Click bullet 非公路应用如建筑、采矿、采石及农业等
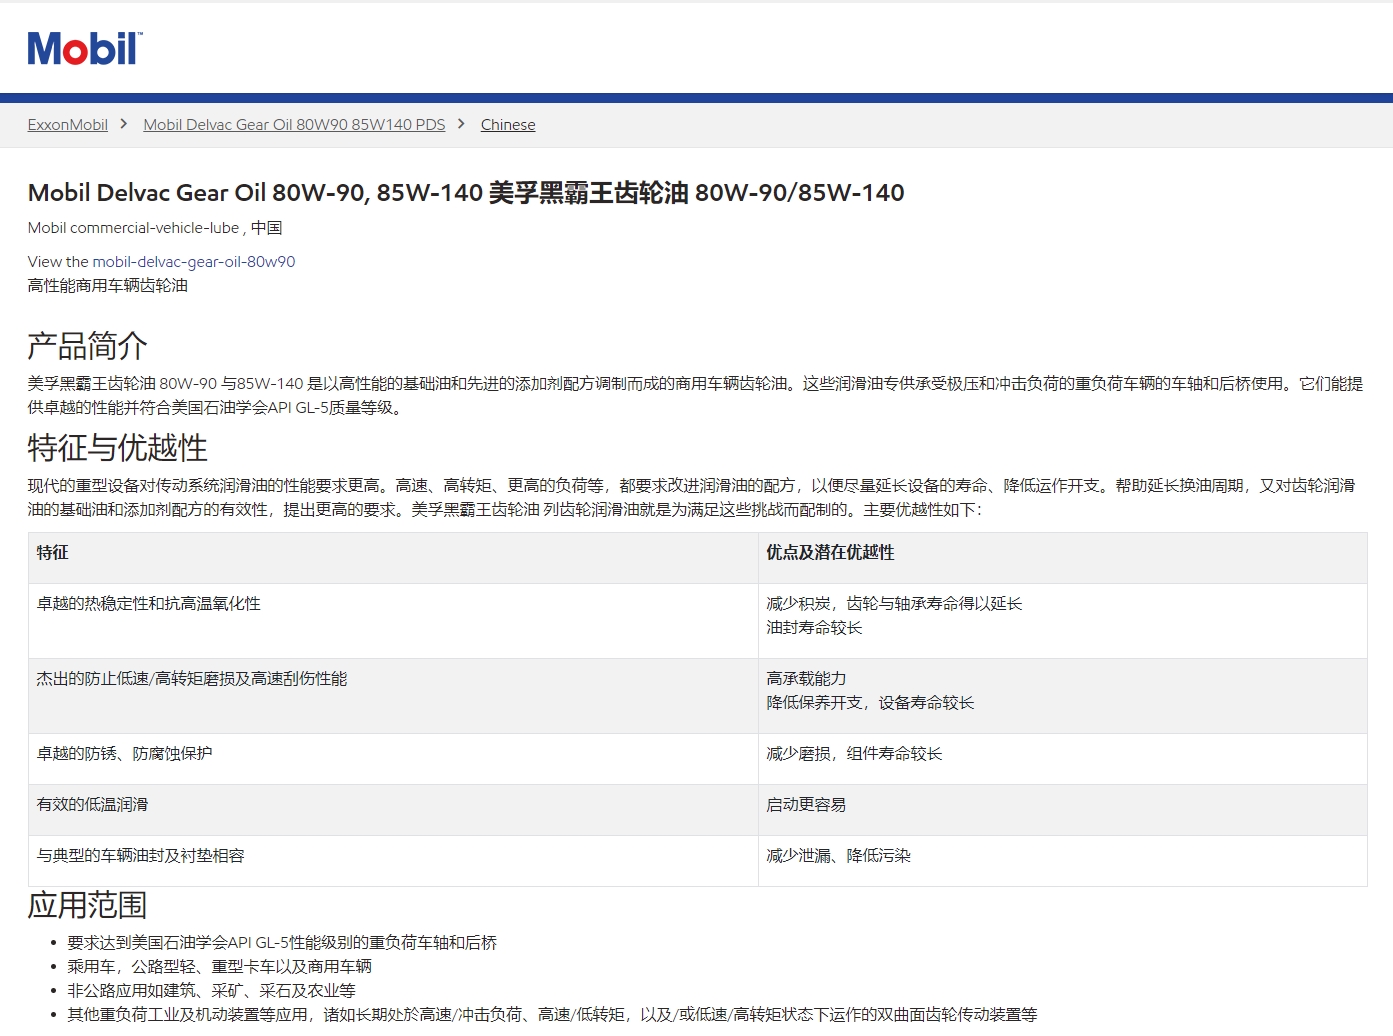 (212, 991)
